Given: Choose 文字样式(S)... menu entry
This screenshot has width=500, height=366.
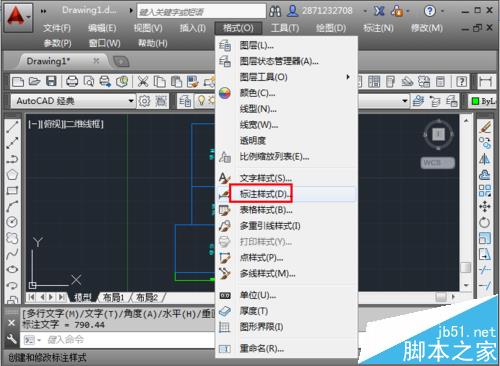Looking at the screenshot, I should [x=287, y=178].
